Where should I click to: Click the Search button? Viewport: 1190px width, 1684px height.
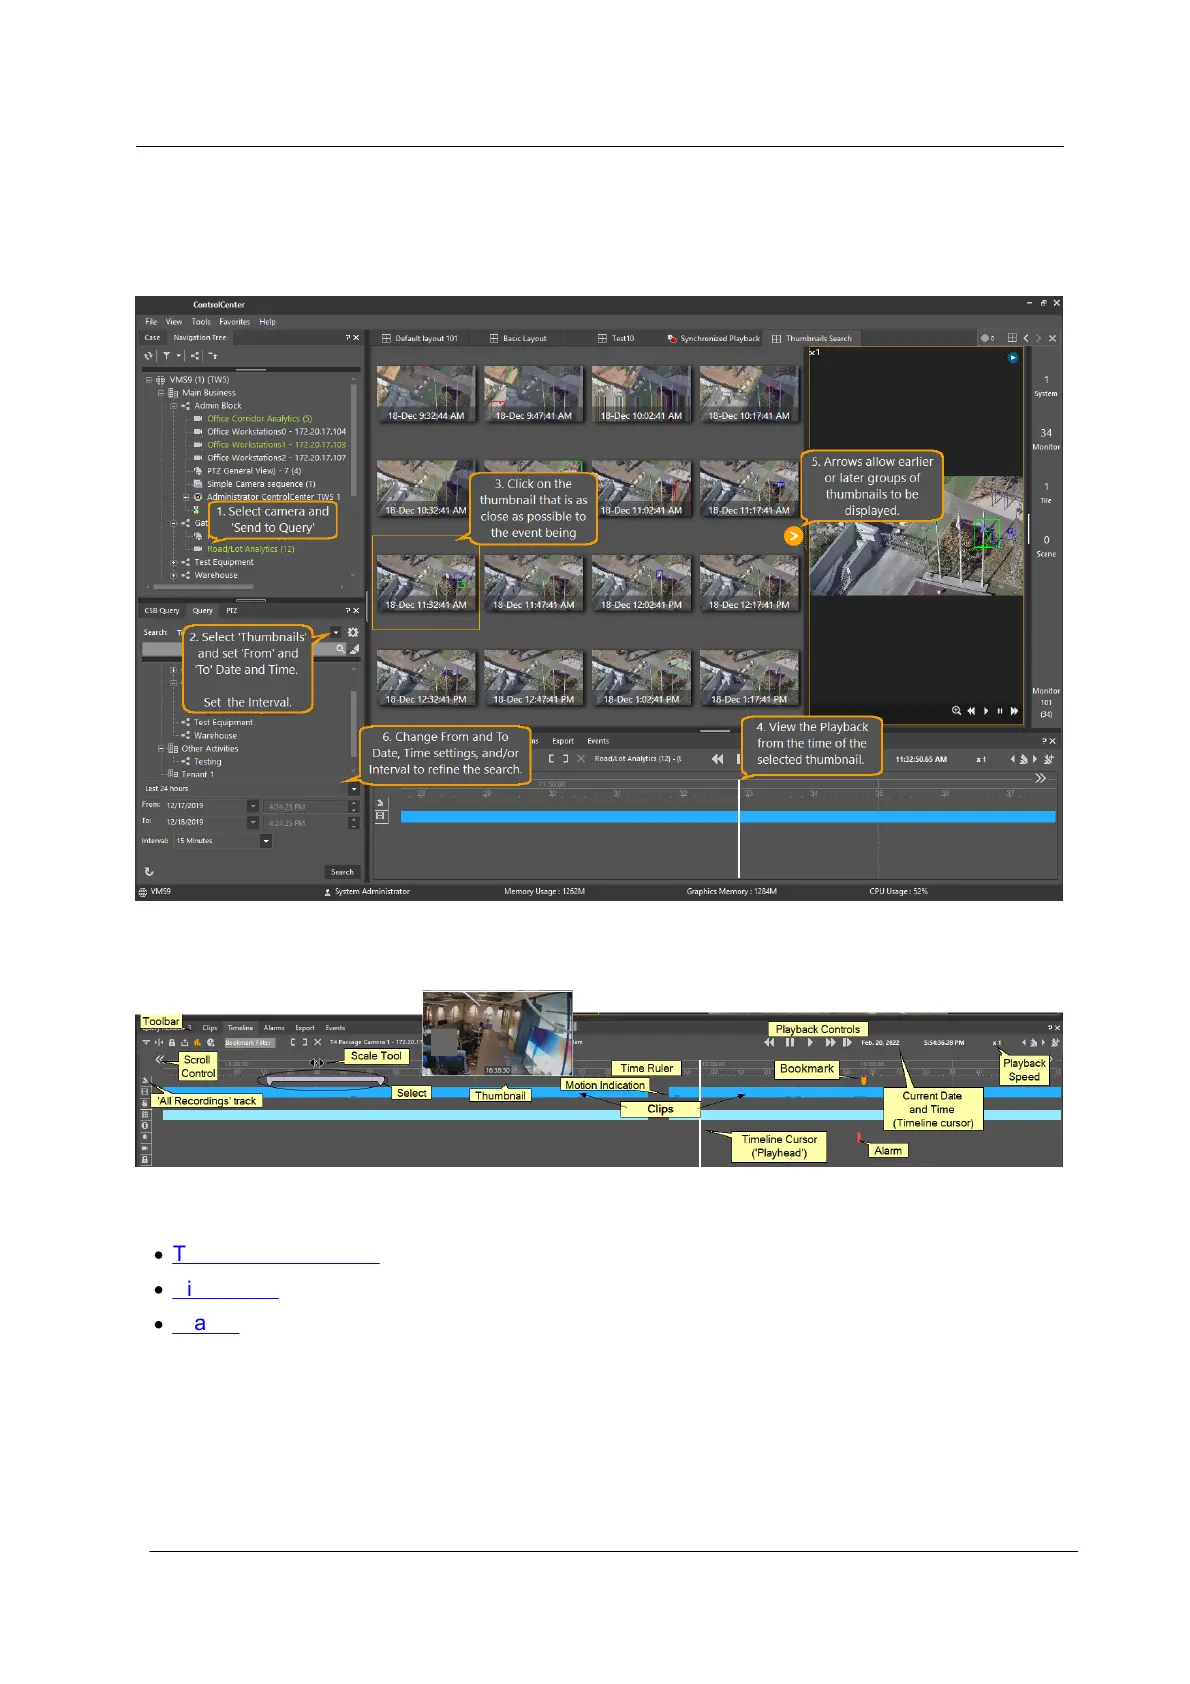(x=342, y=872)
